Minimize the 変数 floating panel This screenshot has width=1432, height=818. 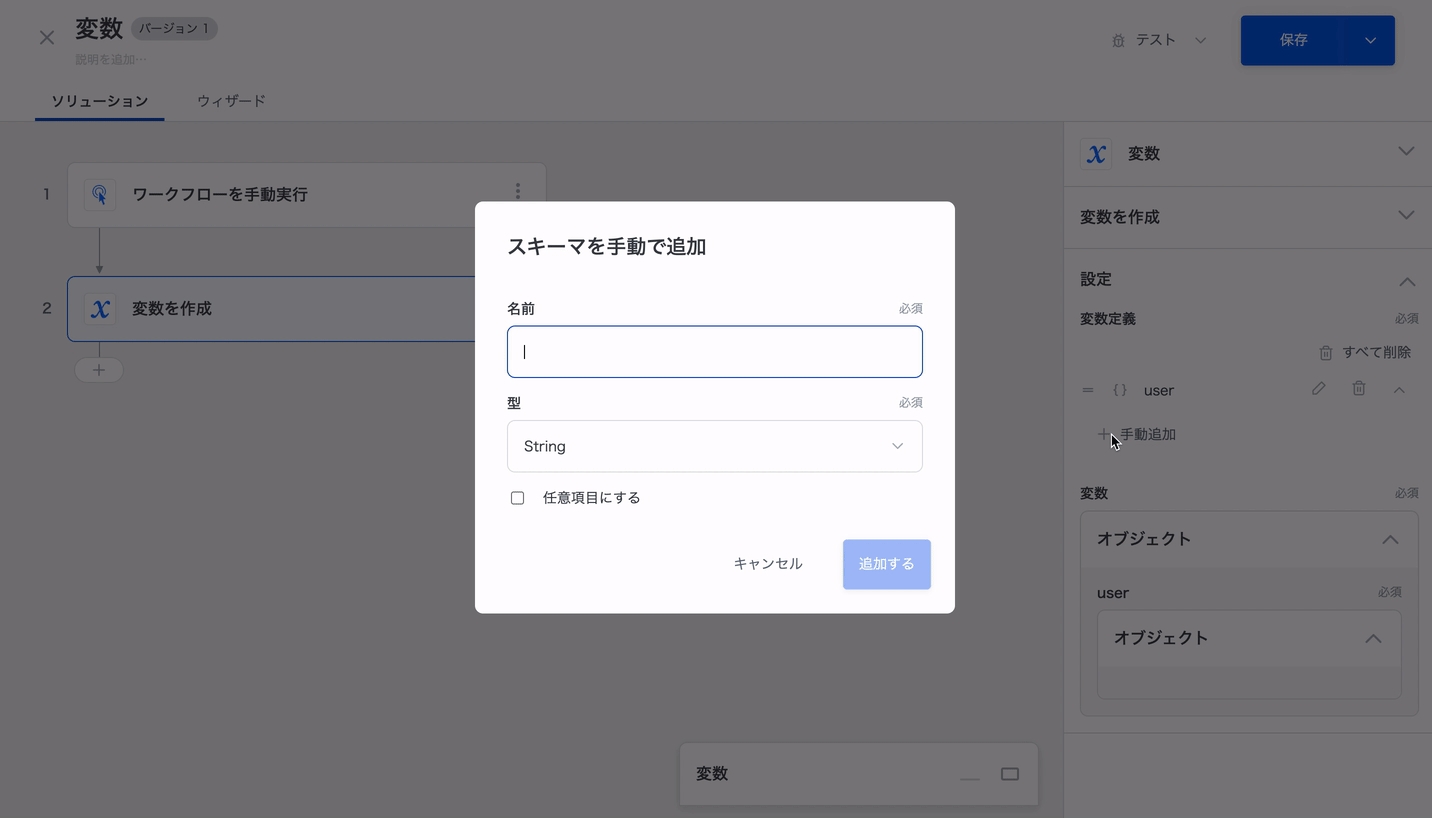[969, 774]
